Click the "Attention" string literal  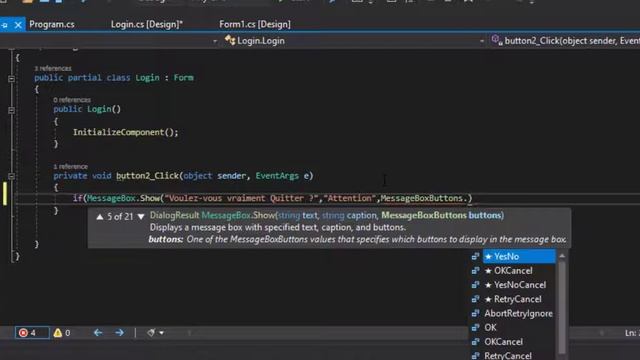click(x=350, y=198)
